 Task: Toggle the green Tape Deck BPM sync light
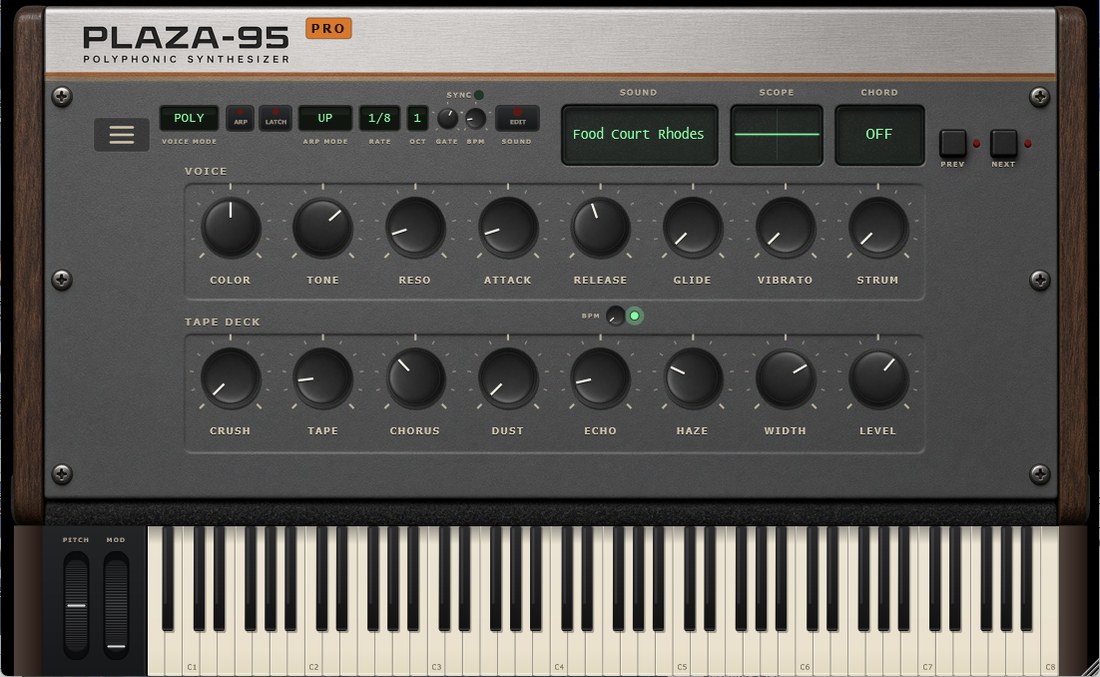pyautogui.click(x=635, y=316)
